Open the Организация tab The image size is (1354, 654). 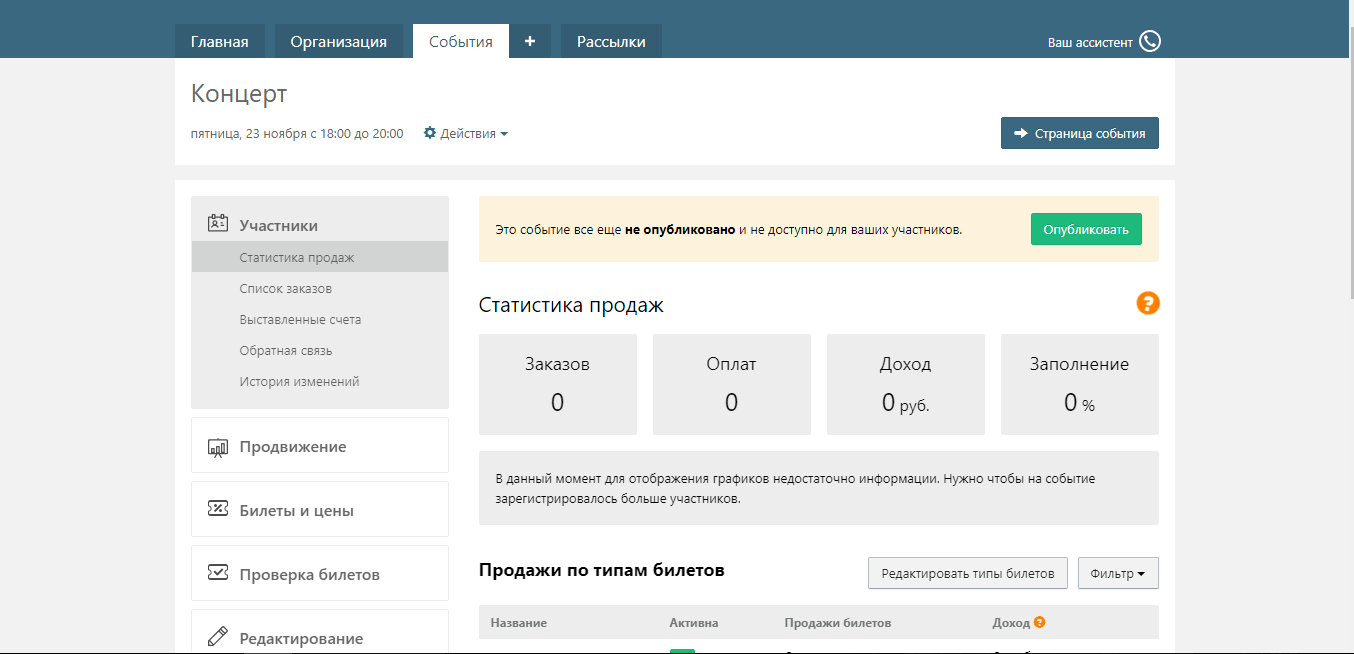point(338,42)
